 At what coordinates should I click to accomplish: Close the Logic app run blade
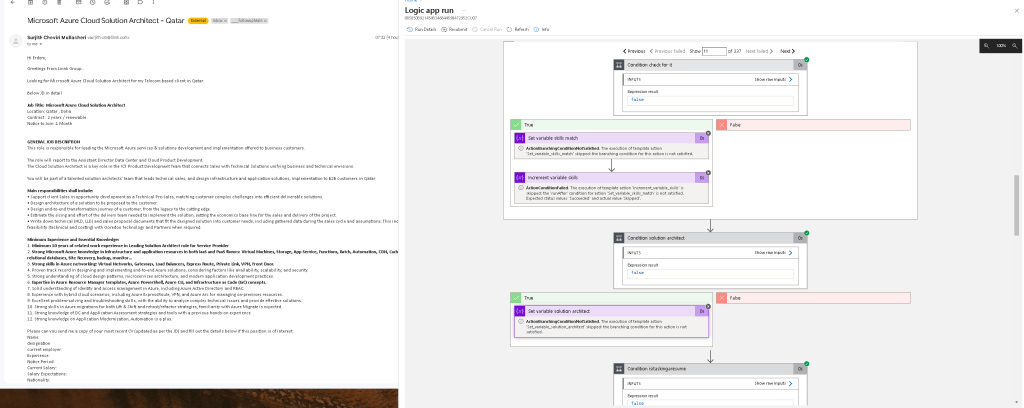point(1016,10)
